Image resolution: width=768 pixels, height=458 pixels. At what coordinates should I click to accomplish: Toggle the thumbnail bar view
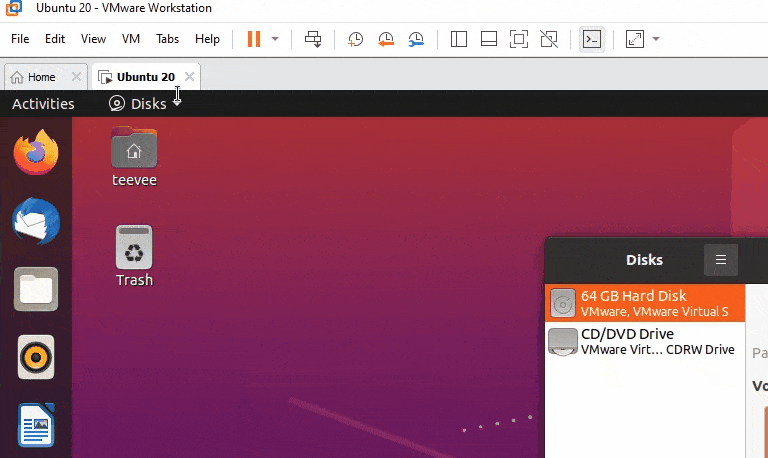(489, 39)
